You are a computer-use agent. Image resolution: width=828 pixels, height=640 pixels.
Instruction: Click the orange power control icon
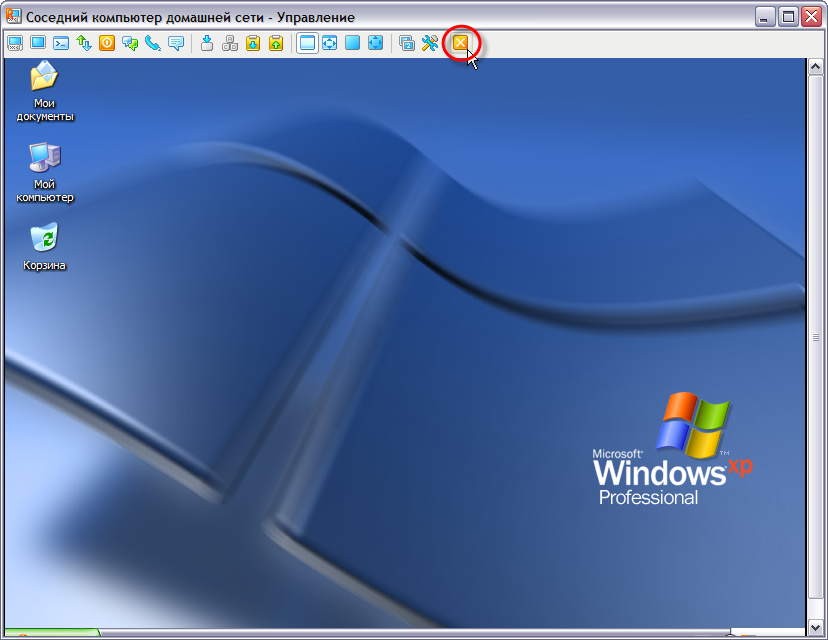(107, 43)
